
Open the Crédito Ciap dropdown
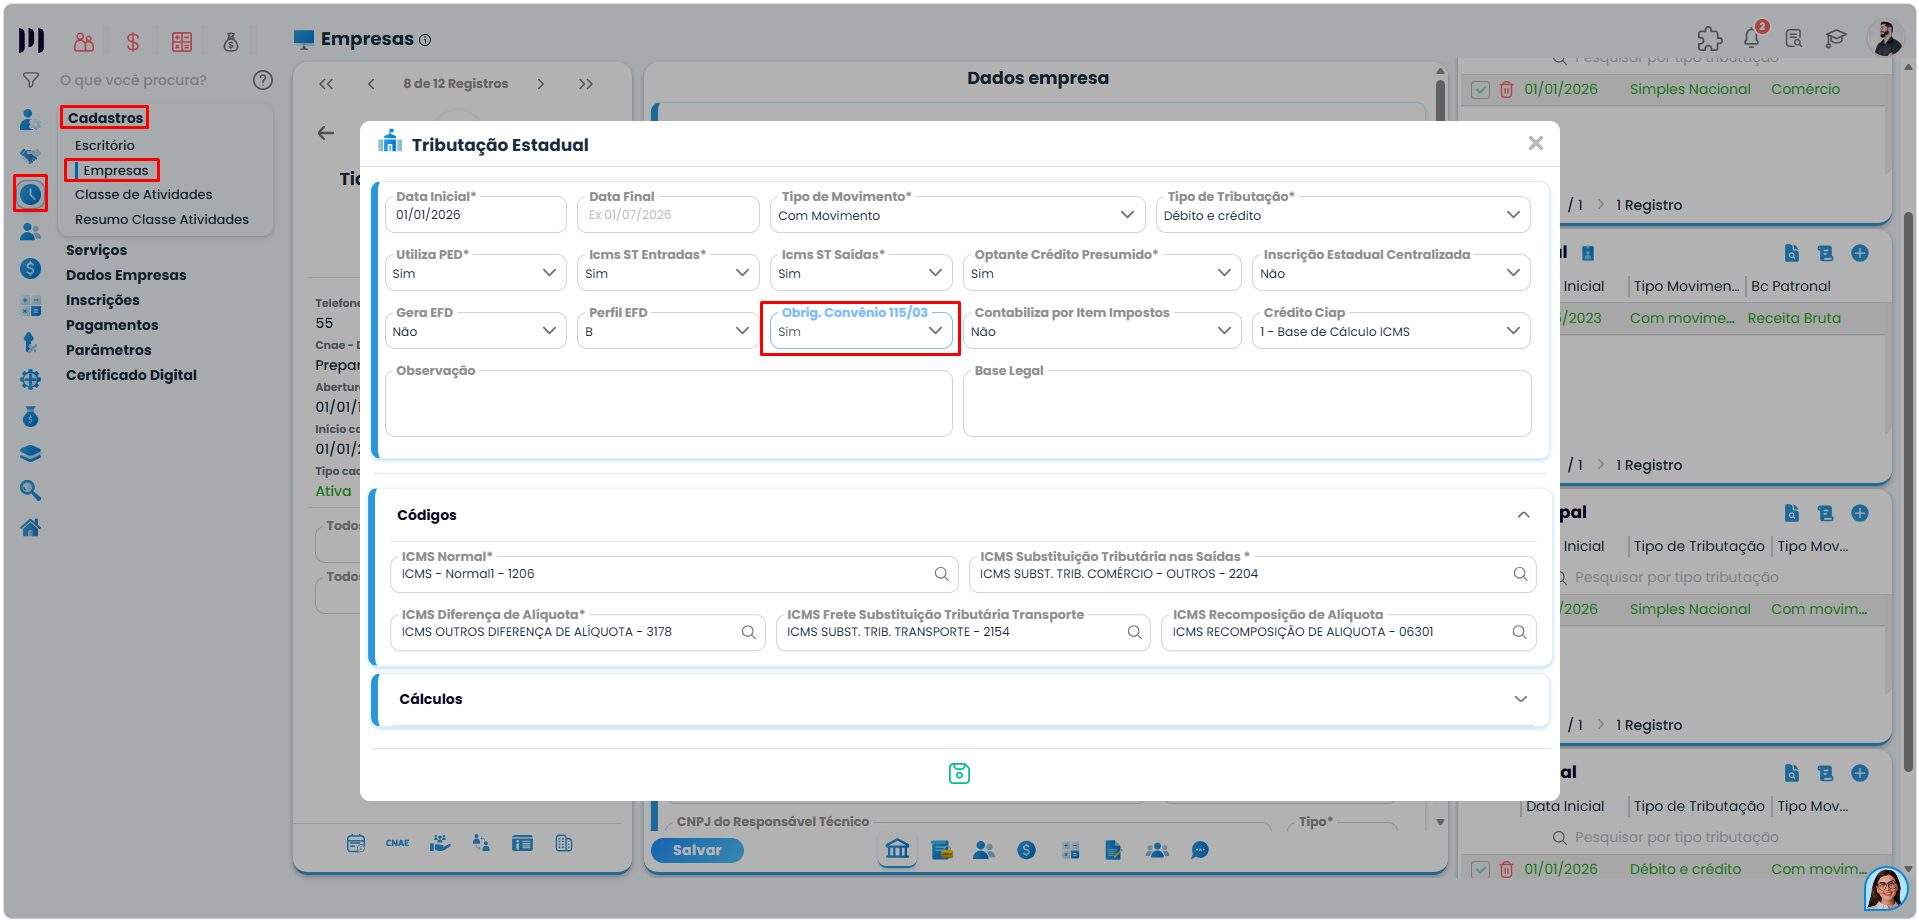1391,331
